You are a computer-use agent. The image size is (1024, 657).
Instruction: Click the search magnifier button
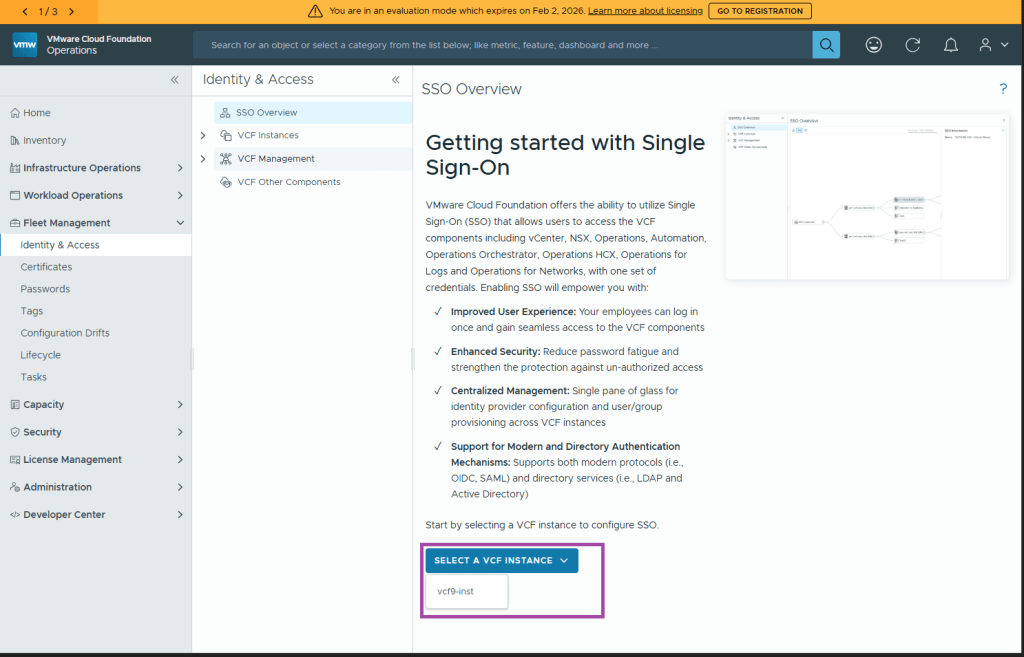[826, 45]
